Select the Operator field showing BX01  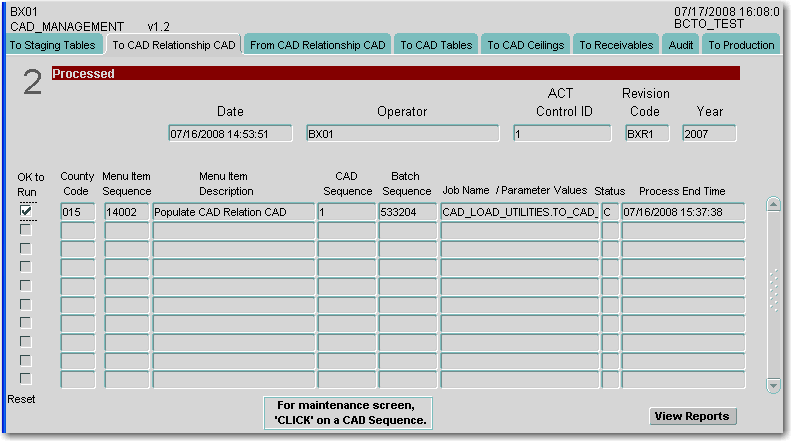click(402, 133)
